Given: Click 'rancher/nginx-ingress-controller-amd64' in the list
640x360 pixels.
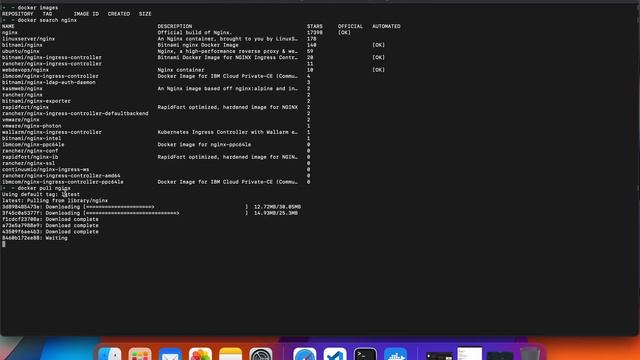Looking at the screenshot, I should click(61, 176).
